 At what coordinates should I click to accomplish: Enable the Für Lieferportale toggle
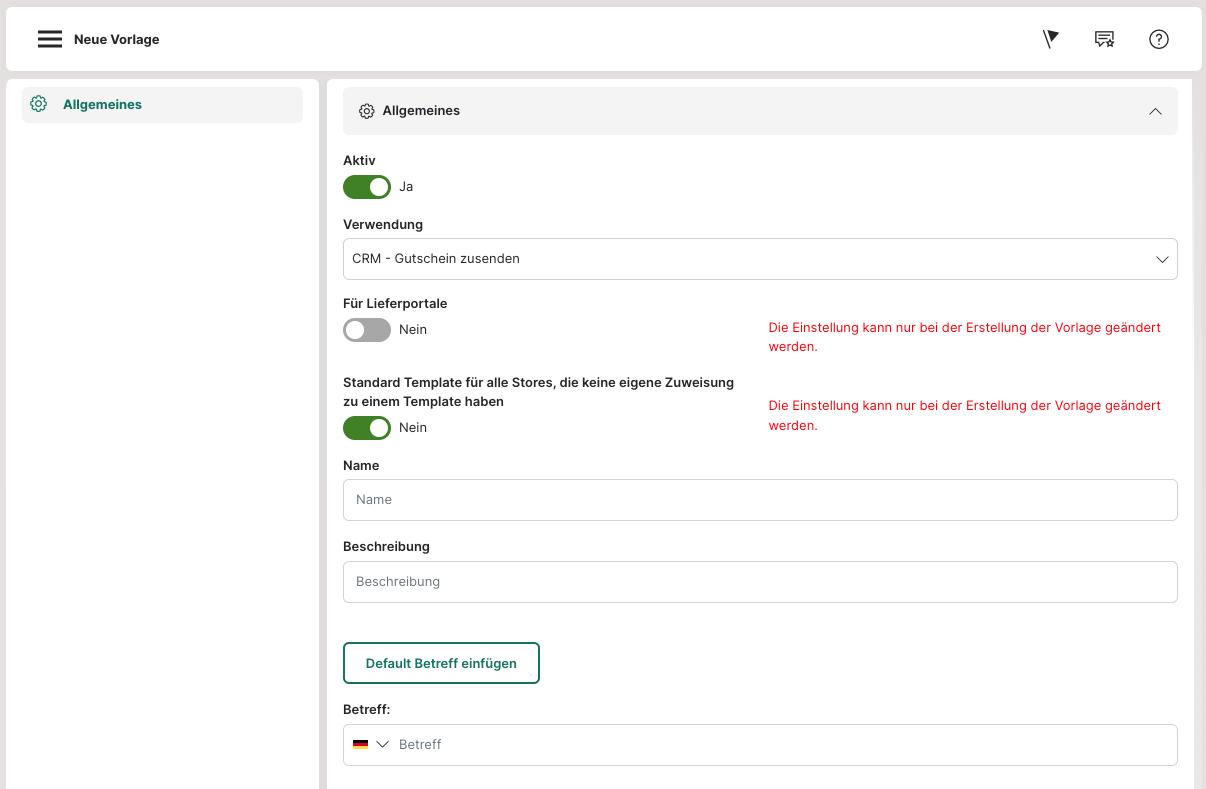tap(367, 330)
